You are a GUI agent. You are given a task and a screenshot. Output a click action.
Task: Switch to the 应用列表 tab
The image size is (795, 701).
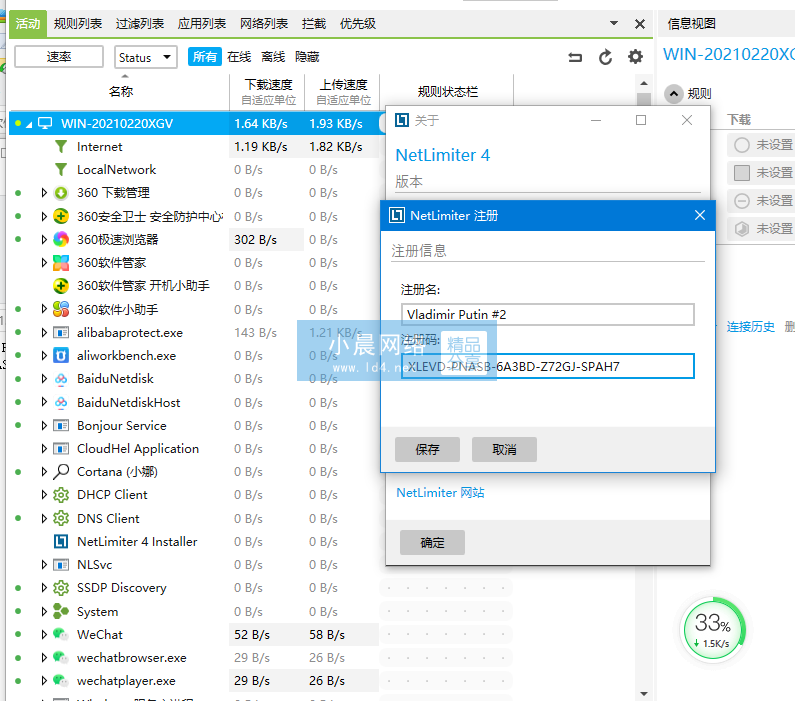(202, 23)
